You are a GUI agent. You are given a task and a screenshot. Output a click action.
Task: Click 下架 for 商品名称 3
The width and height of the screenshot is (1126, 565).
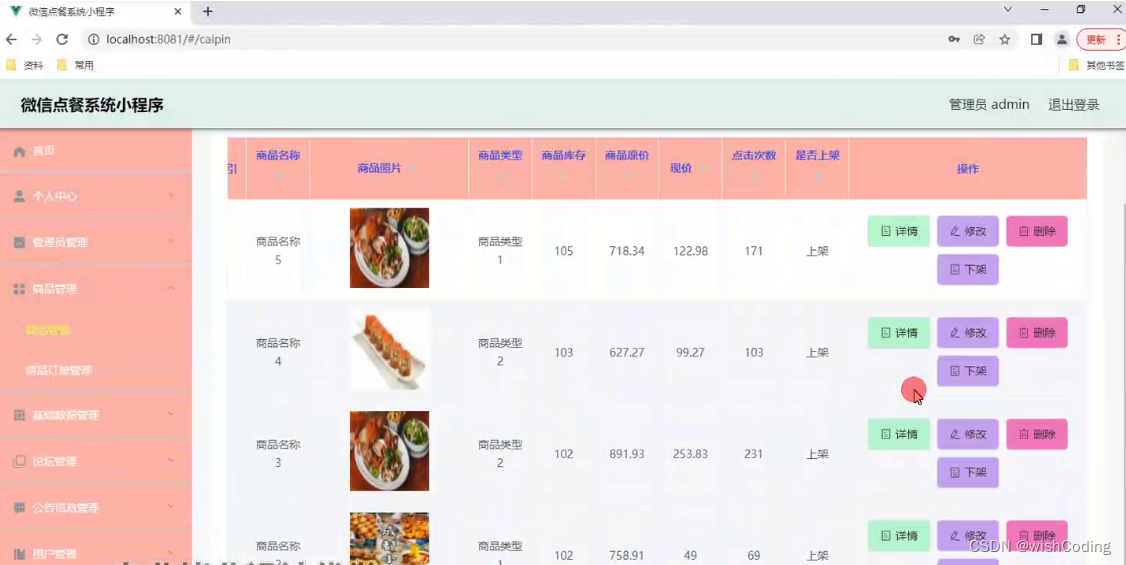(967, 472)
